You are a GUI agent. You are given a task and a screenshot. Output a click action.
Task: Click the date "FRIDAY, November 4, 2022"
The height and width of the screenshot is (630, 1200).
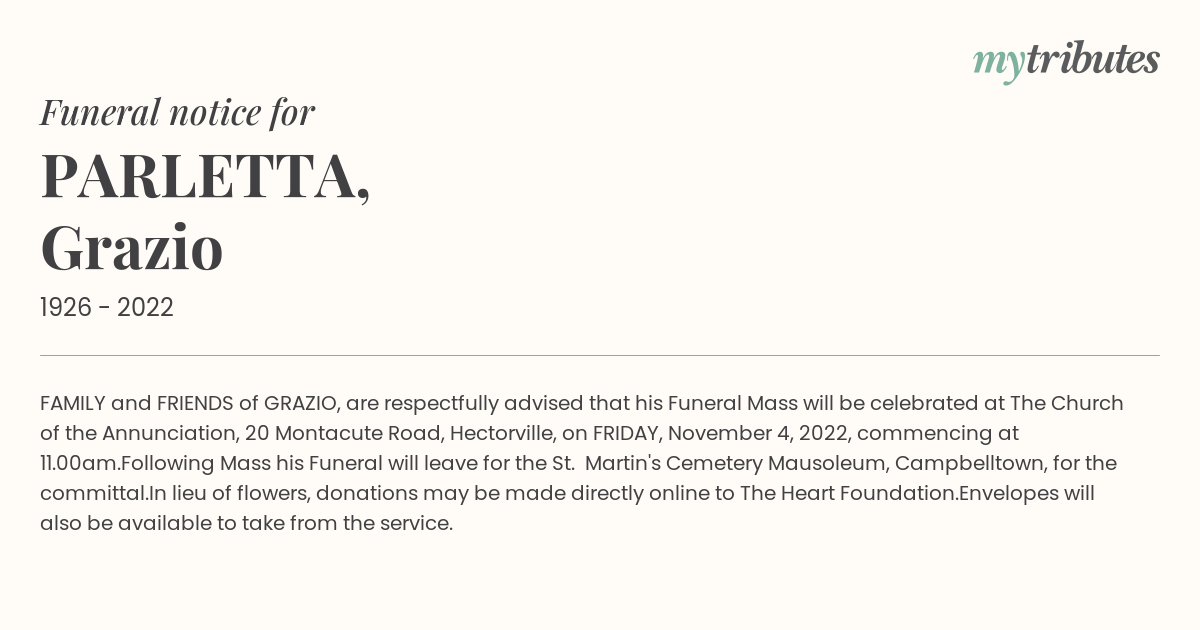click(x=721, y=433)
